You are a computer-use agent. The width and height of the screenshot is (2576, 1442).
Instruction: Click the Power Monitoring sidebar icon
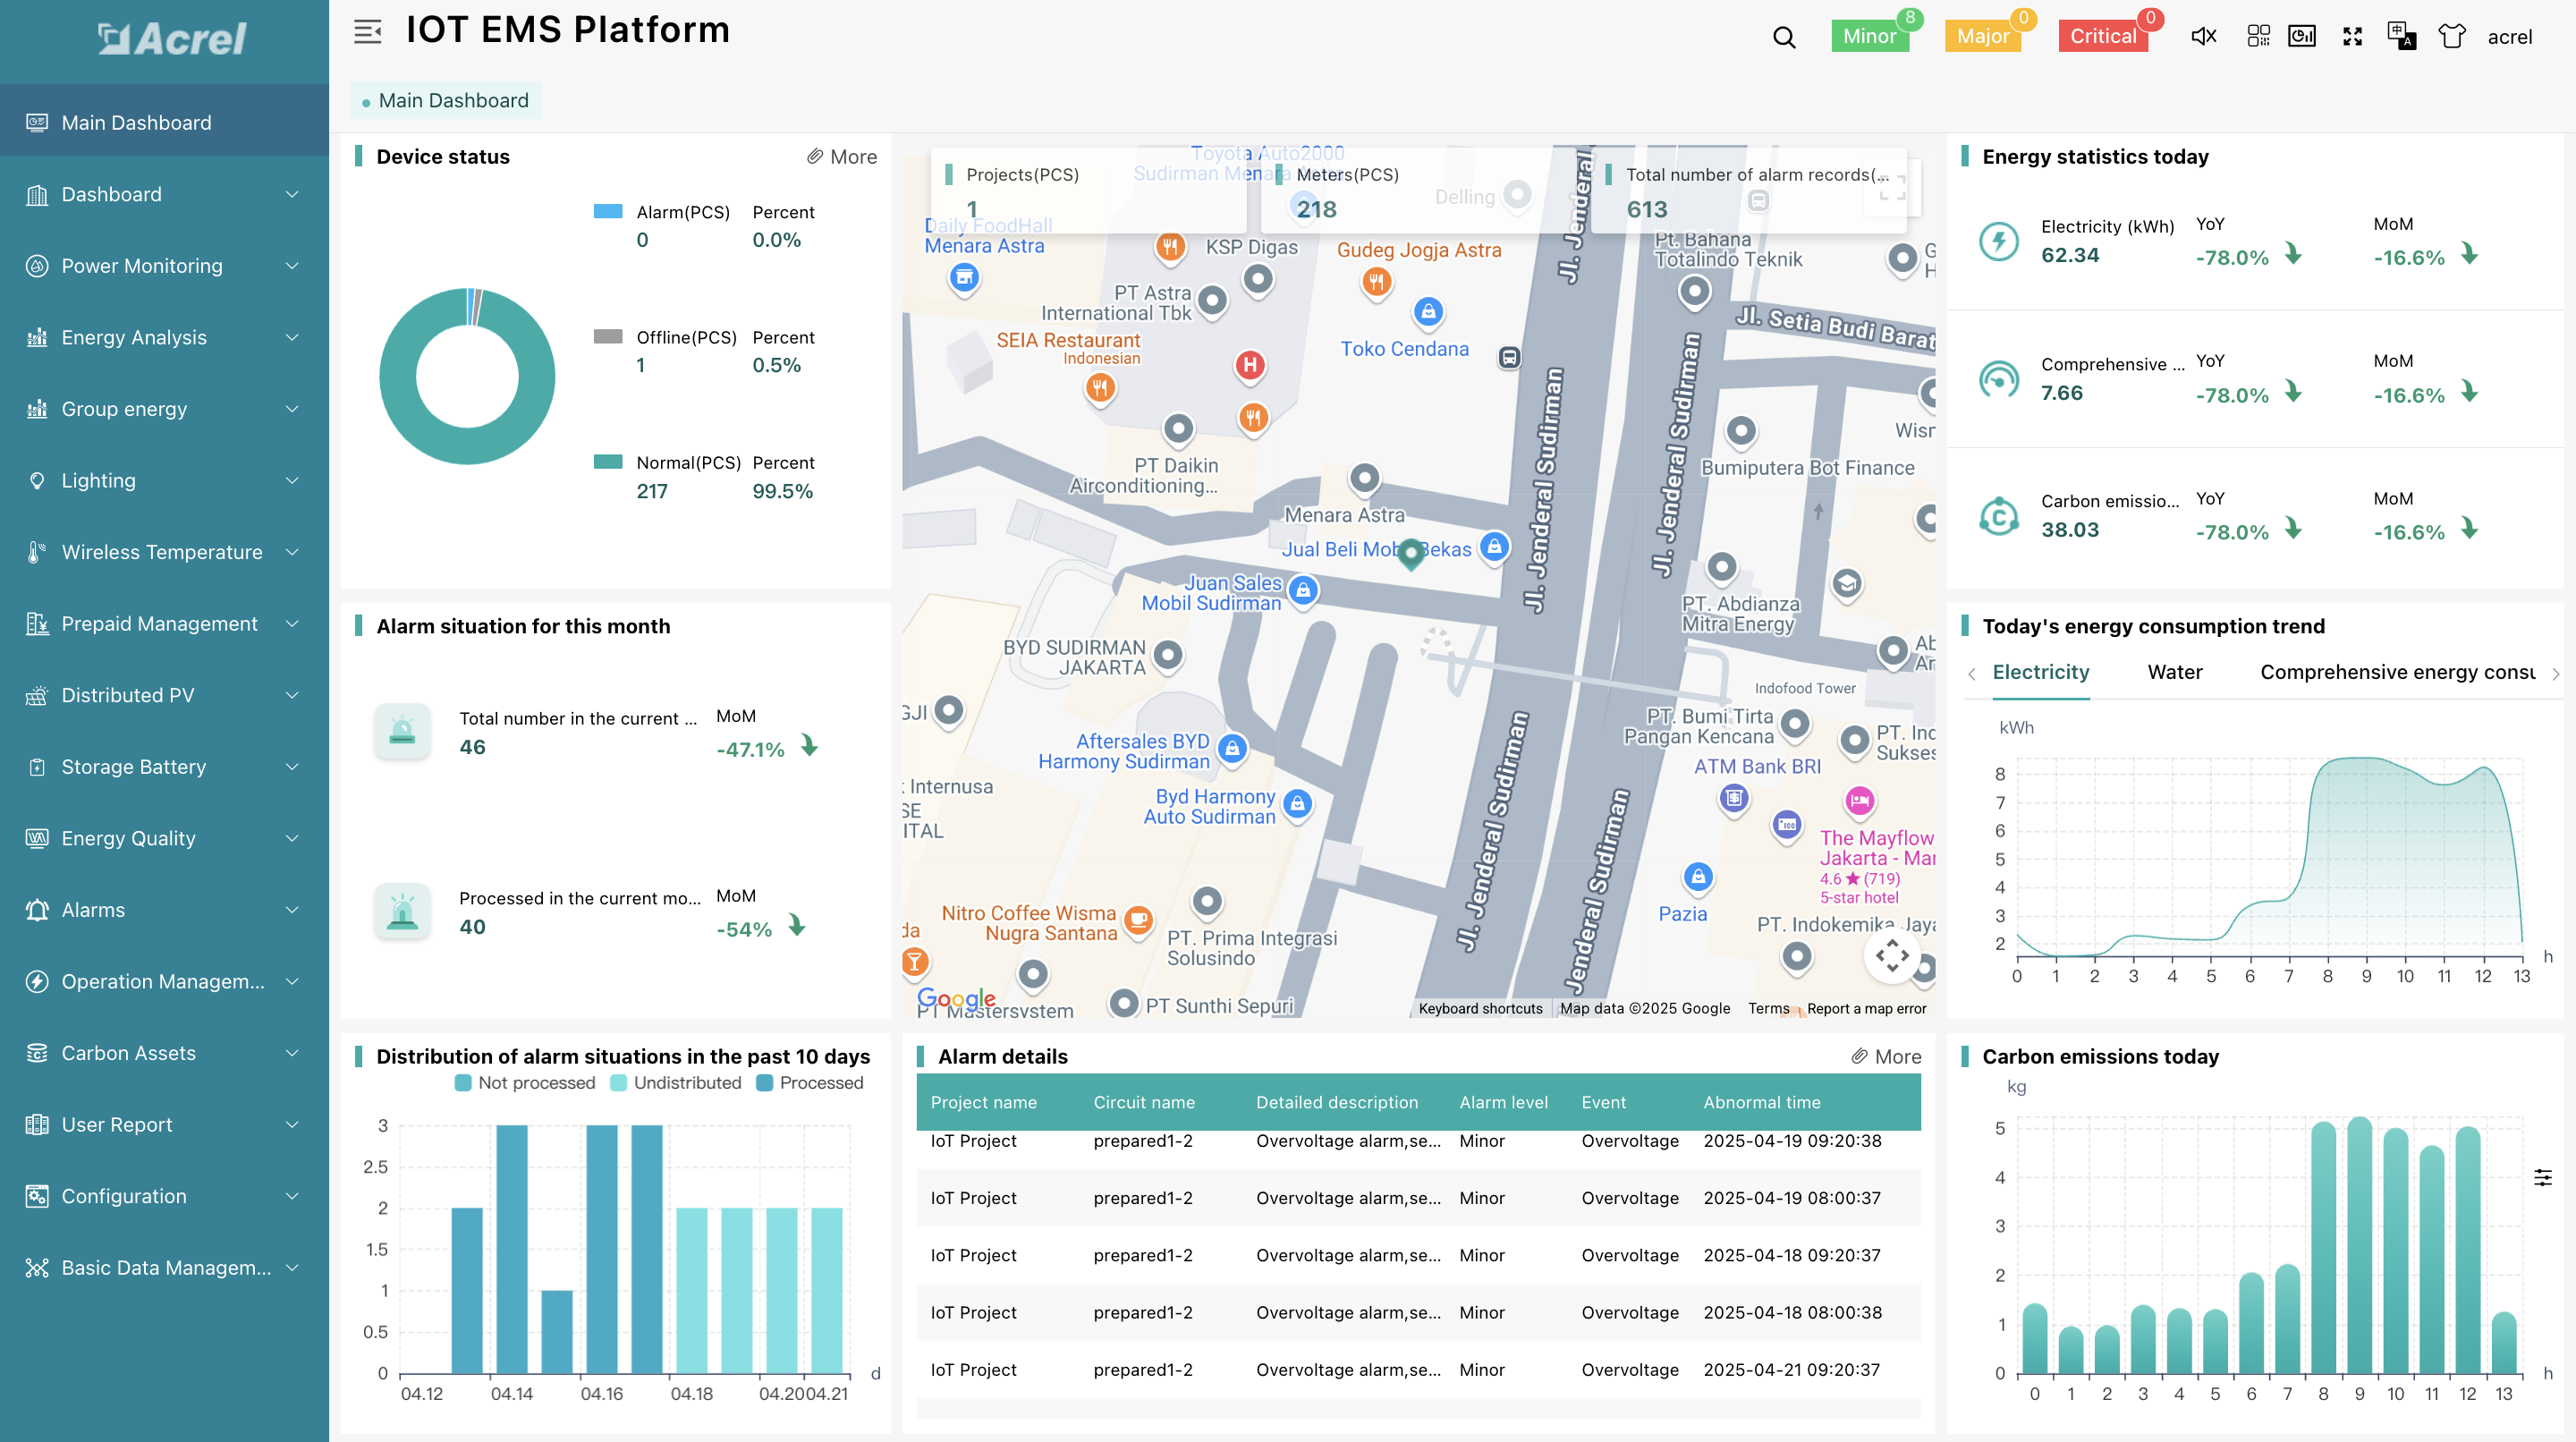pos(37,266)
